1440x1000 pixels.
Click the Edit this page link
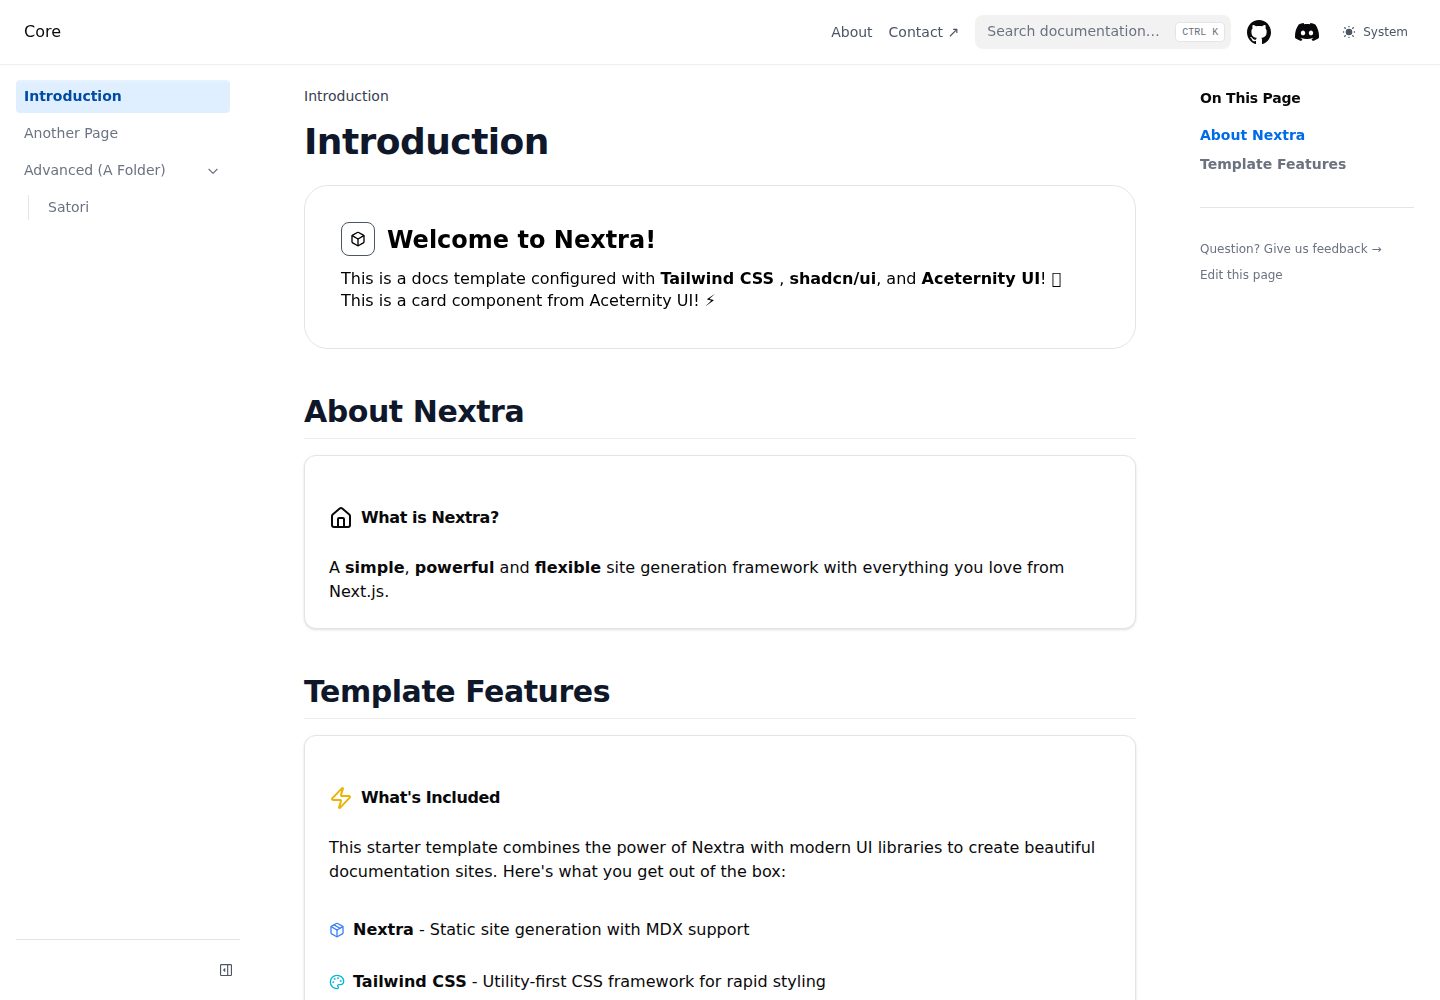click(x=1241, y=275)
